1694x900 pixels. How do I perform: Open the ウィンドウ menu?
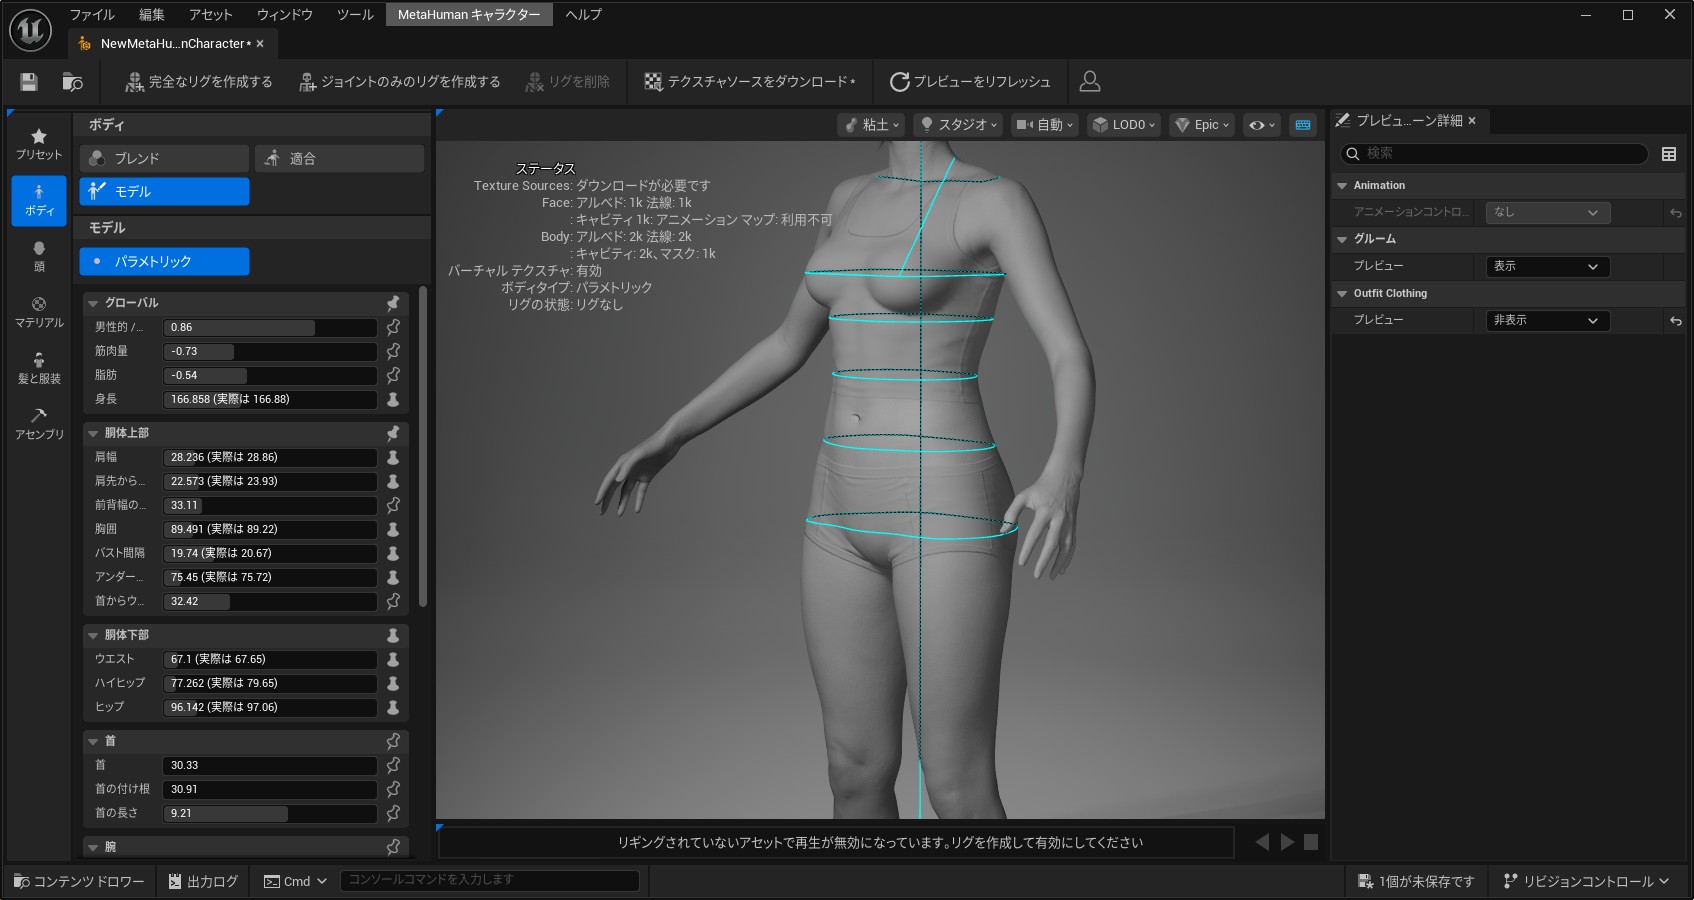(284, 14)
